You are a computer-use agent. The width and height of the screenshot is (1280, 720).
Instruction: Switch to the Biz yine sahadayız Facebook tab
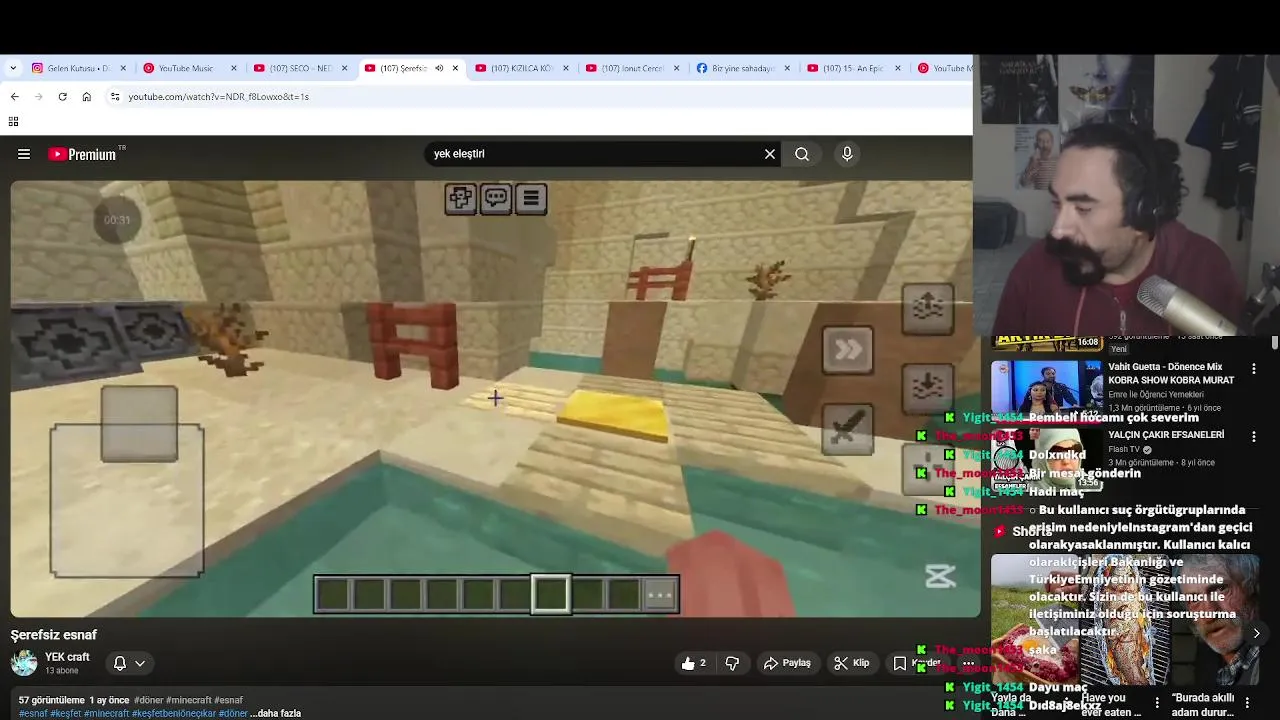[743, 68]
